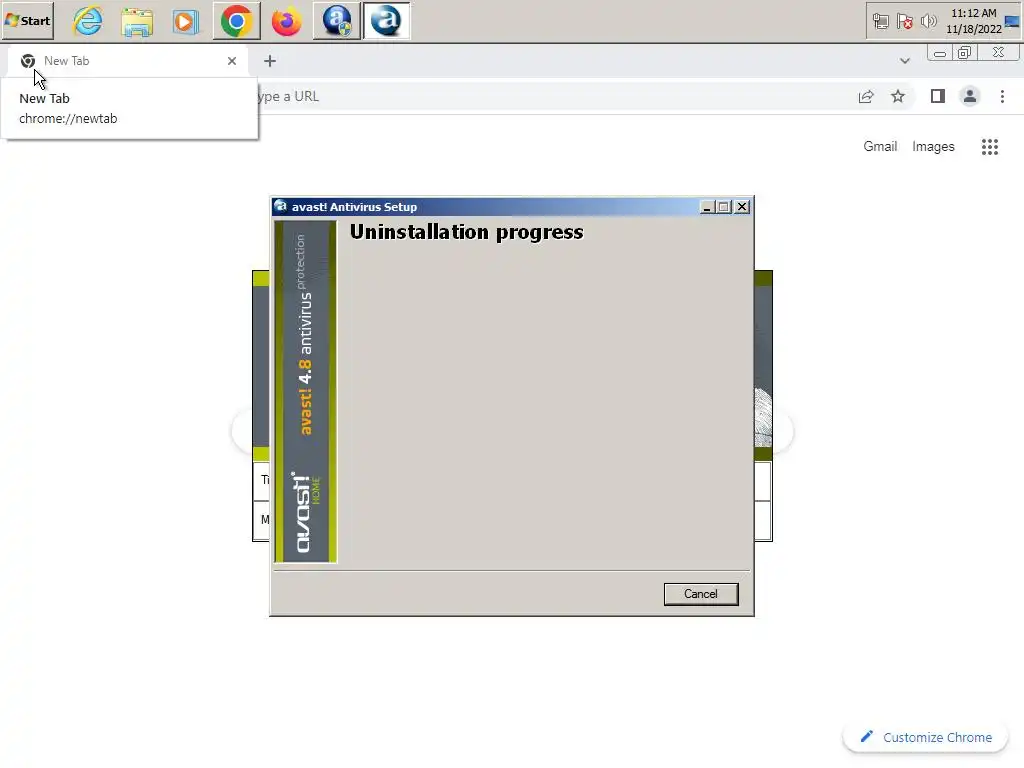1024x768 pixels.
Task: Select avast setup shield taskbar icon
Action: pos(337,21)
